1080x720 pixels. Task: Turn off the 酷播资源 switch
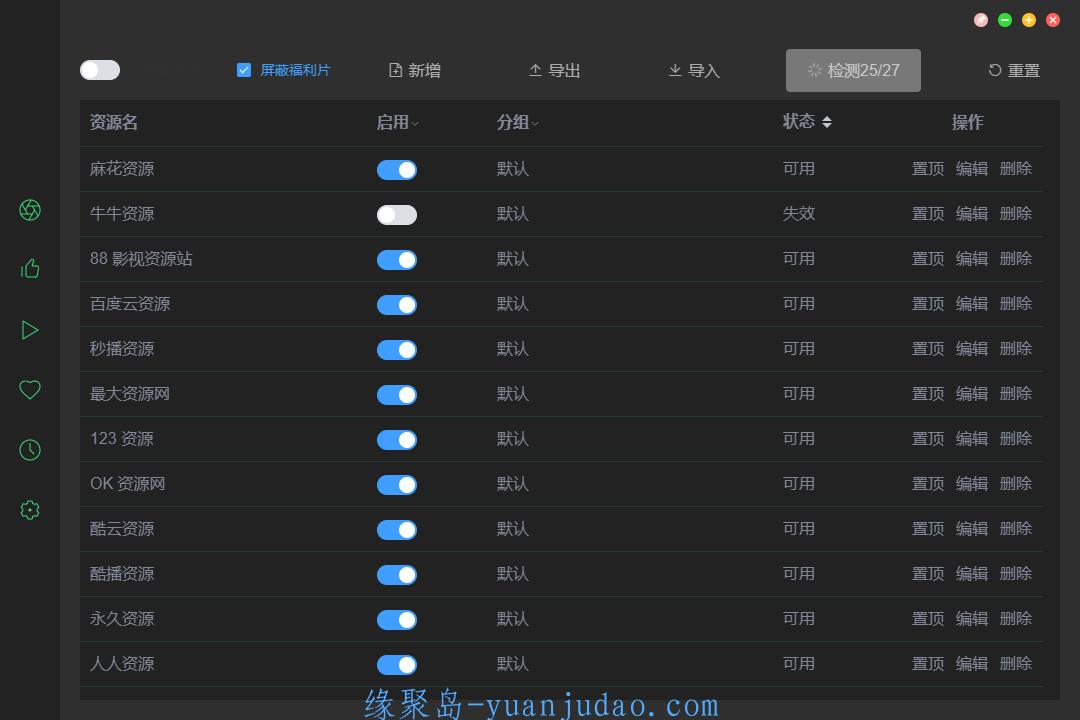397,575
